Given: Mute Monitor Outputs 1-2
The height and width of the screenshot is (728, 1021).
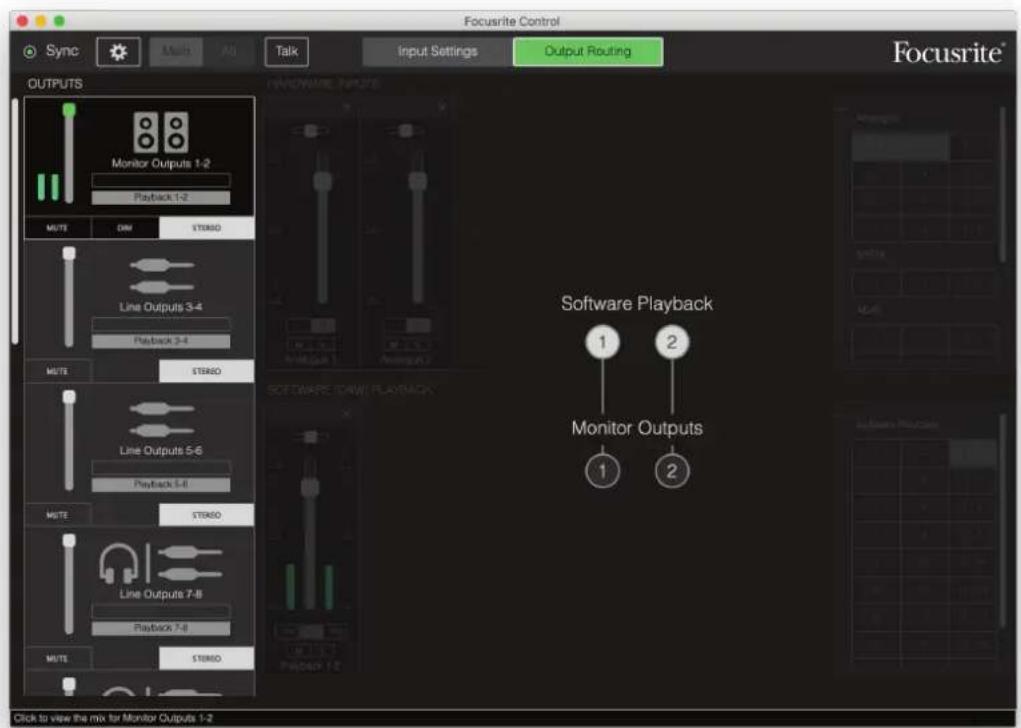Looking at the screenshot, I should click(57, 228).
